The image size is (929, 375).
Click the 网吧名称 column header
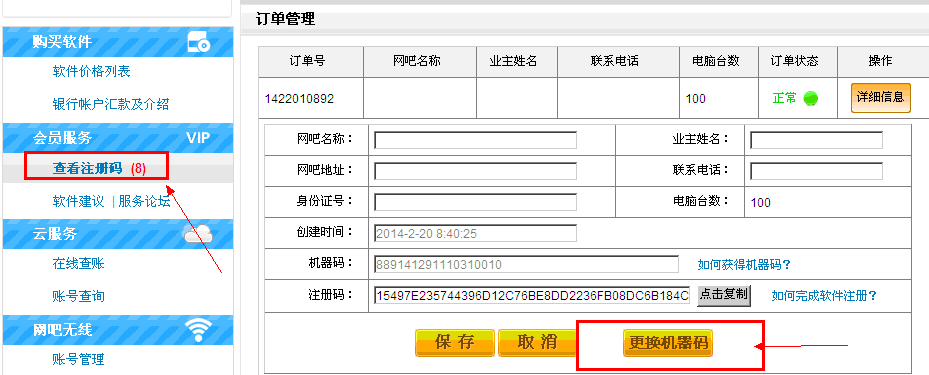click(417, 61)
